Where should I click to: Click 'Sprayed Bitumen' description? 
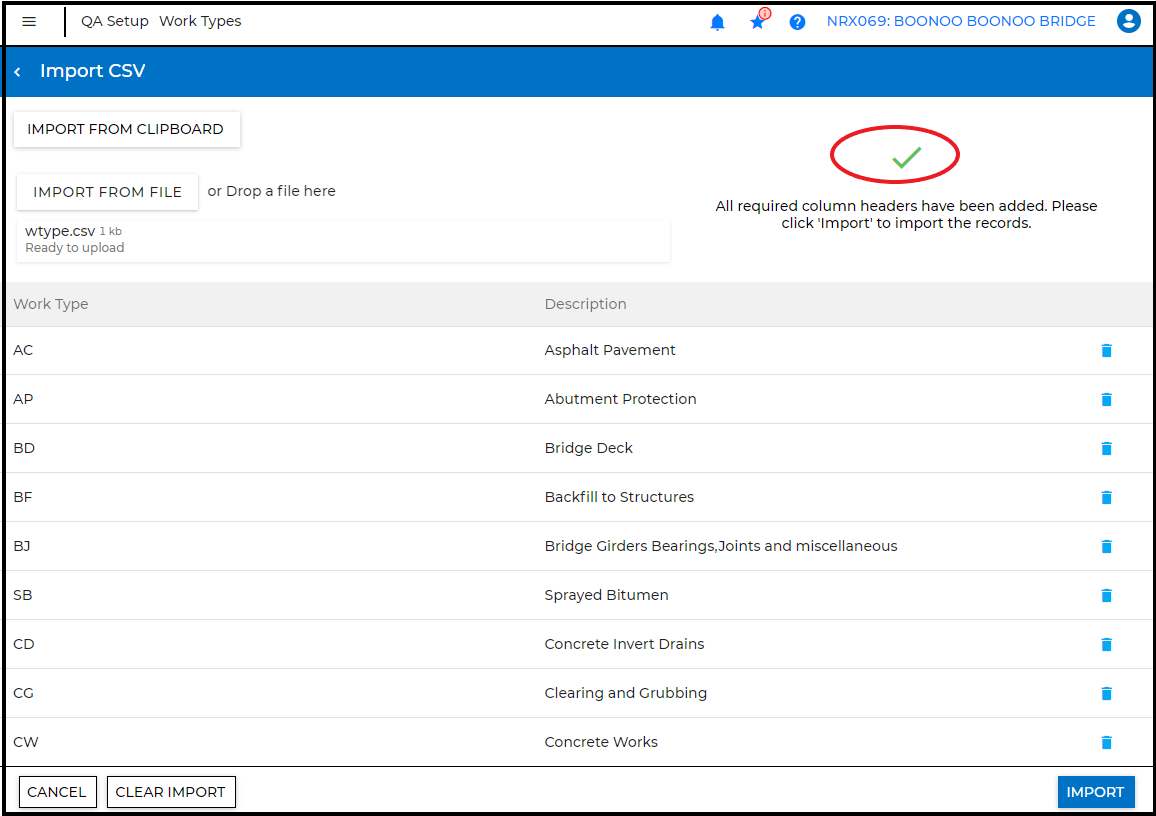(606, 595)
